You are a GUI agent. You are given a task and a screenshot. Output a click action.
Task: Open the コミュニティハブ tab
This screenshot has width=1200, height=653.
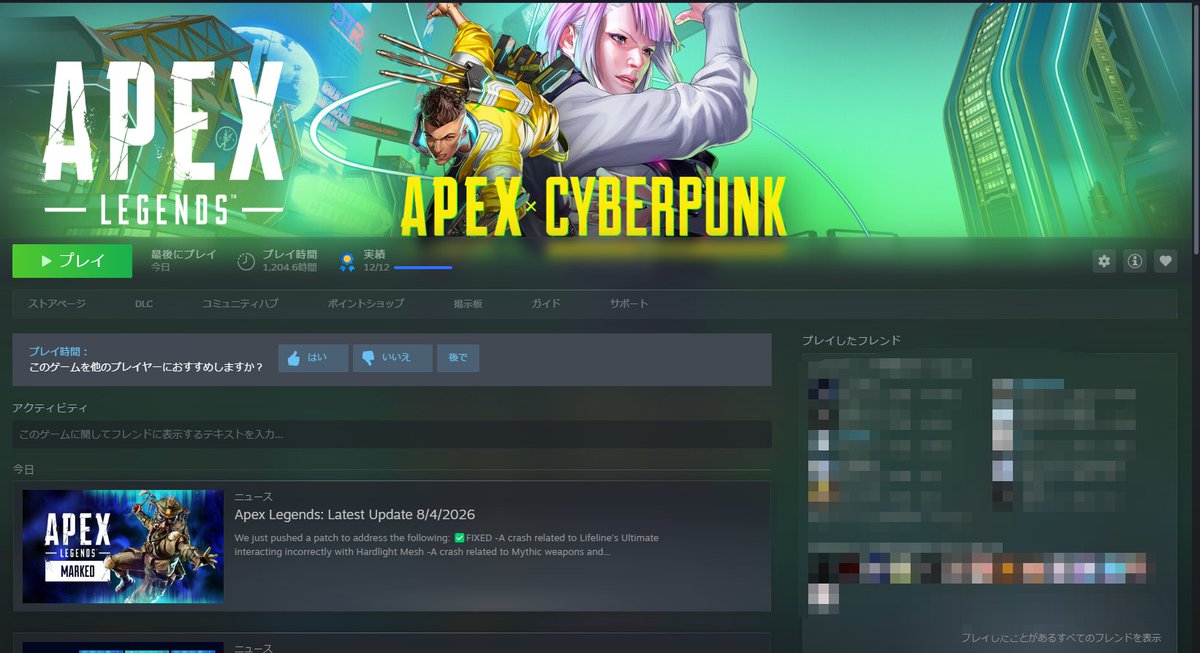(240, 303)
